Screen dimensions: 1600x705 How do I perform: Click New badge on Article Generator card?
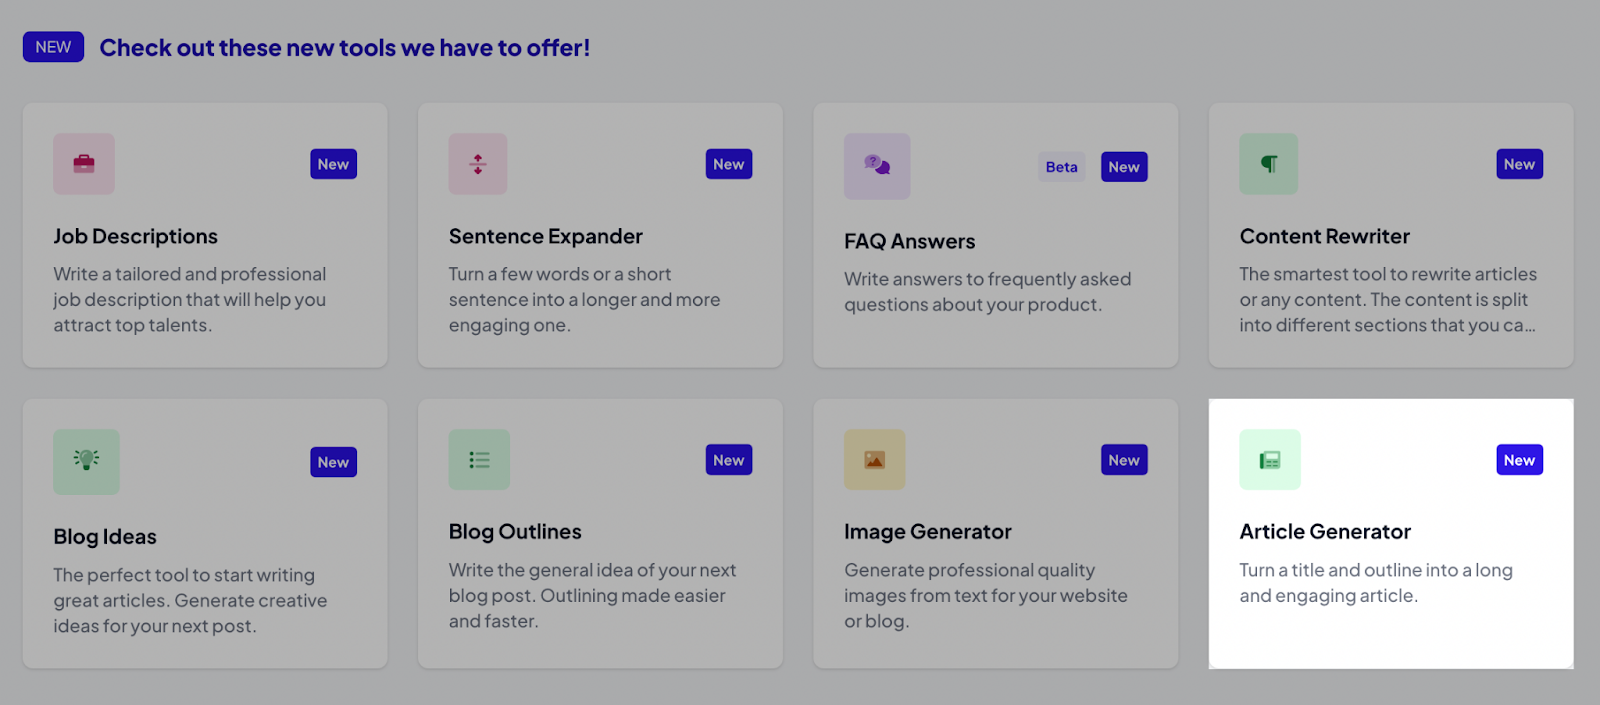pyautogui.click(x=1519, y=460)
